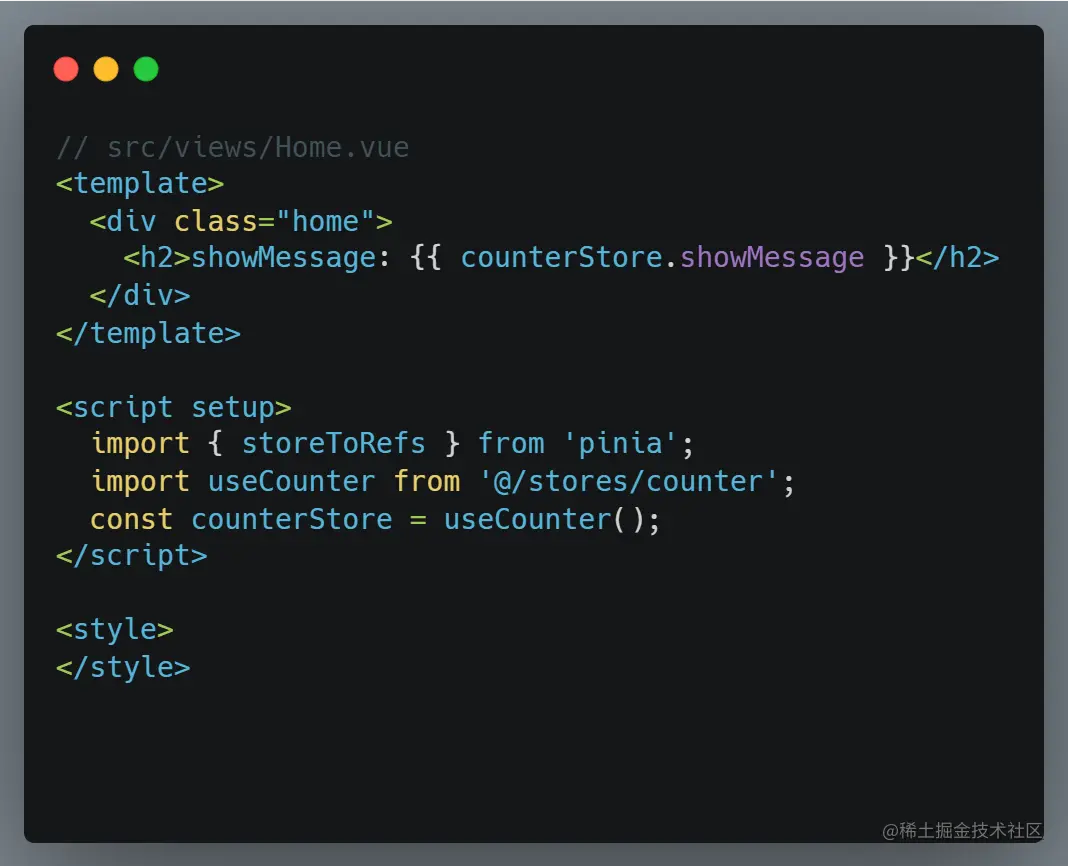Click 'counterStore' inside the mustache braces
This screenshot has height=866, width=1068.
(561, 258)
